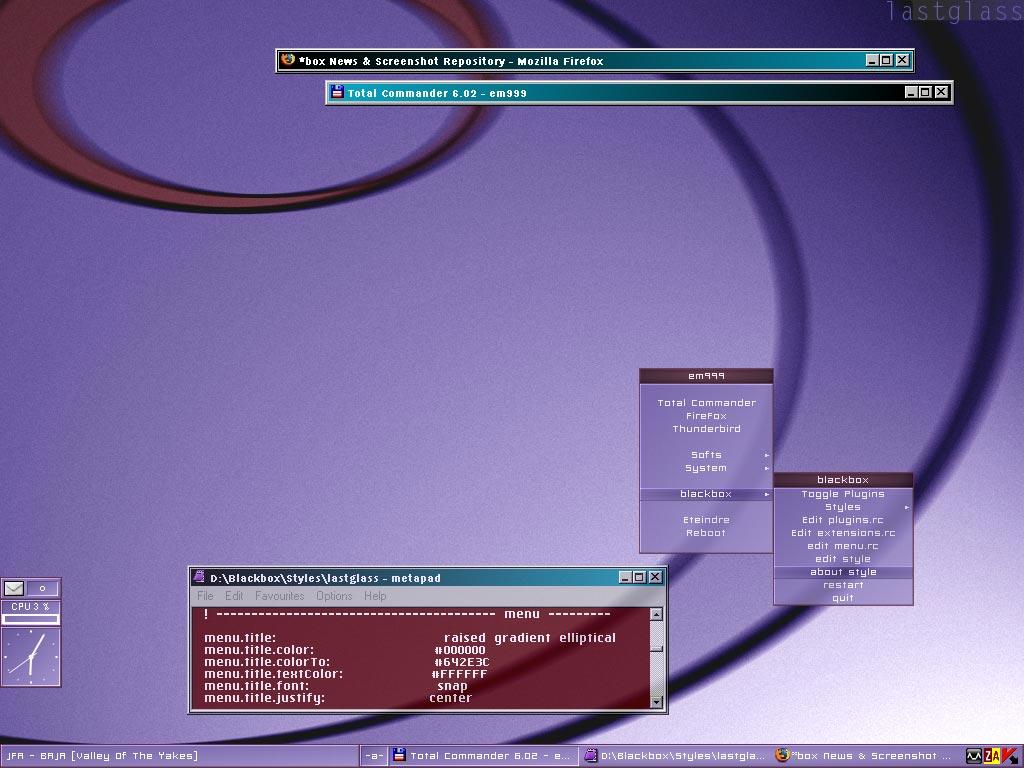Open the mail envelope icon in the desktop widget
Viewport: 1024px width, 768px height.
(14, 588)
